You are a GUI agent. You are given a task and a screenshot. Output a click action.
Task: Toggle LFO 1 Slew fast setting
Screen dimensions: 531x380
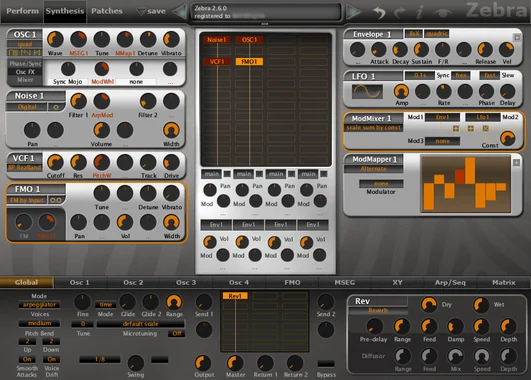click(x=489, y=75)
